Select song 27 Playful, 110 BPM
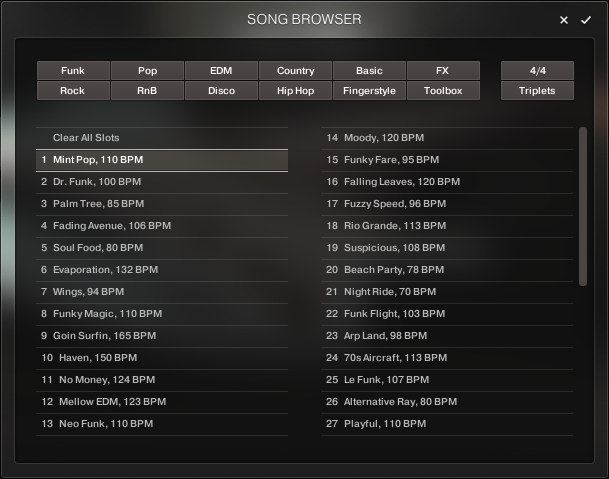 [x=447, y=424]
